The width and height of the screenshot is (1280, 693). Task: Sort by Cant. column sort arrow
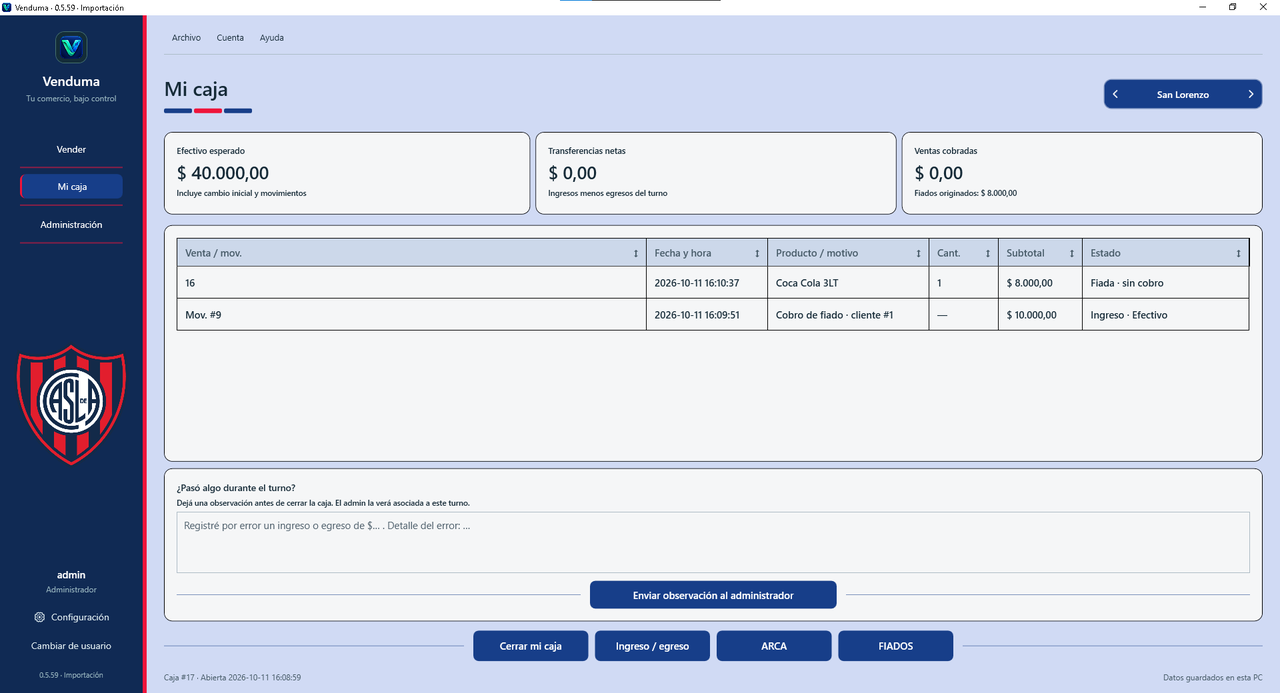[x=988, y=253]
